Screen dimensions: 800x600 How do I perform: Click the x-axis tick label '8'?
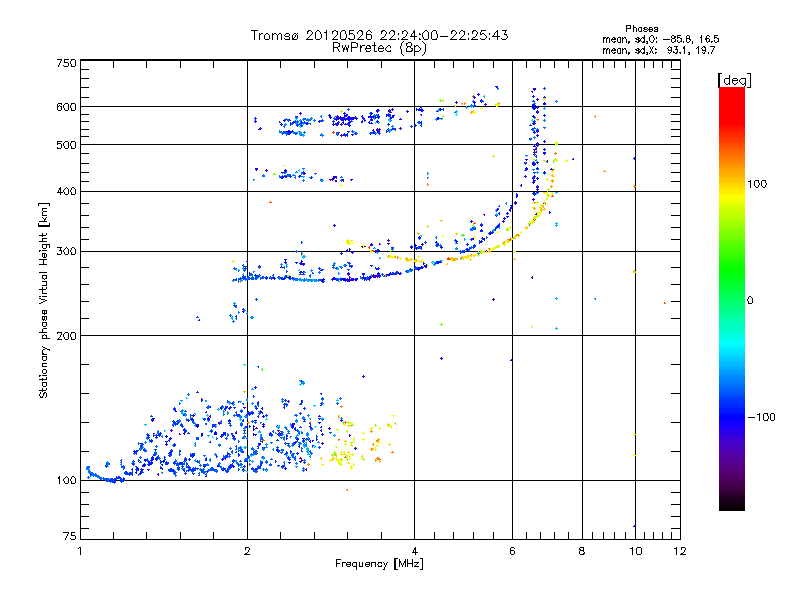click(582, 551)
